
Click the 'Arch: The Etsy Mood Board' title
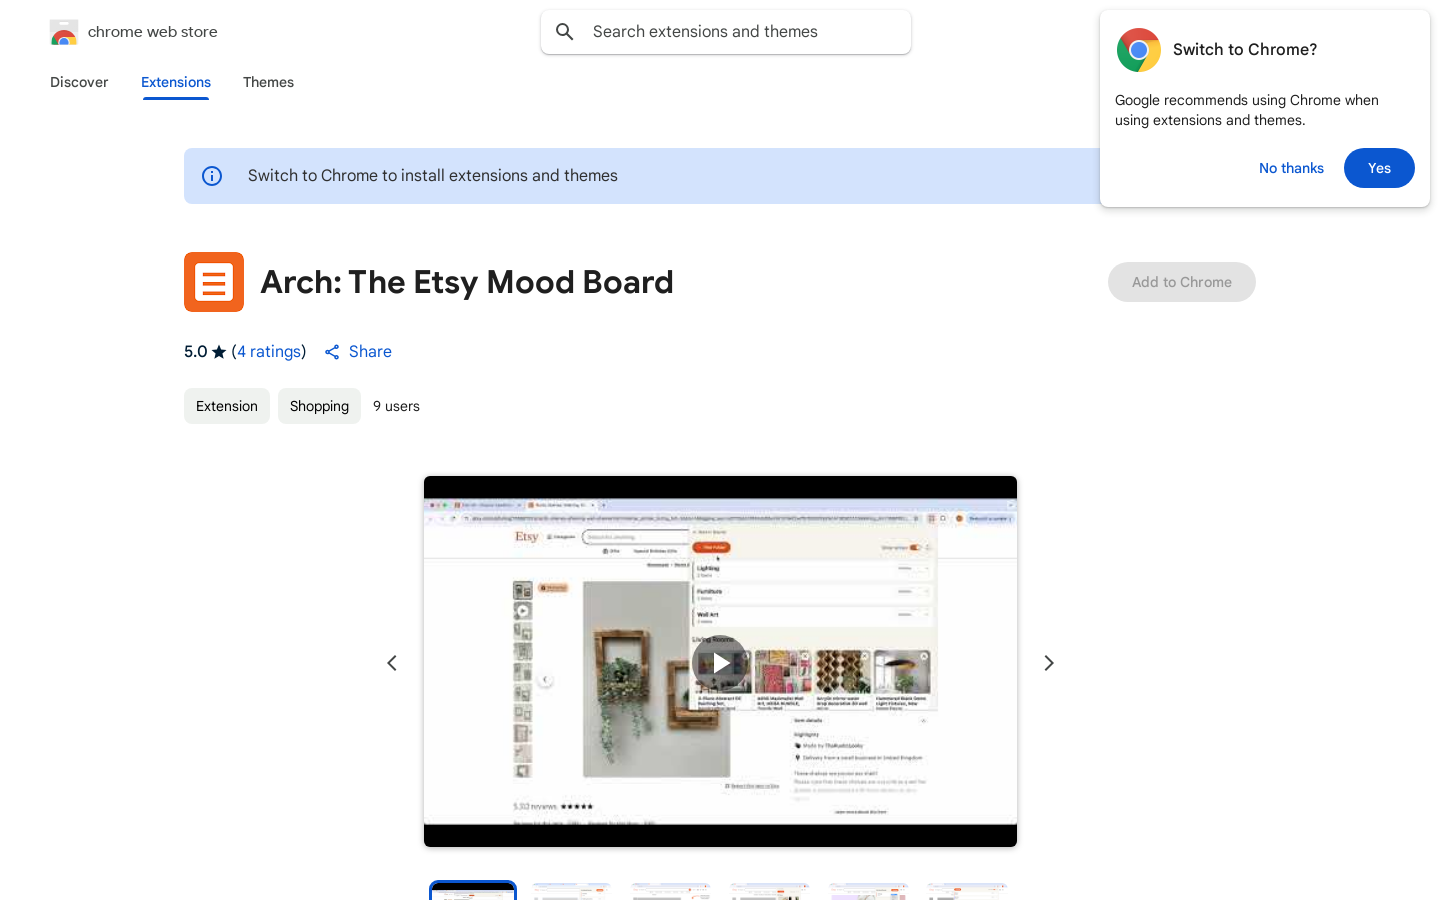(467, 282)
